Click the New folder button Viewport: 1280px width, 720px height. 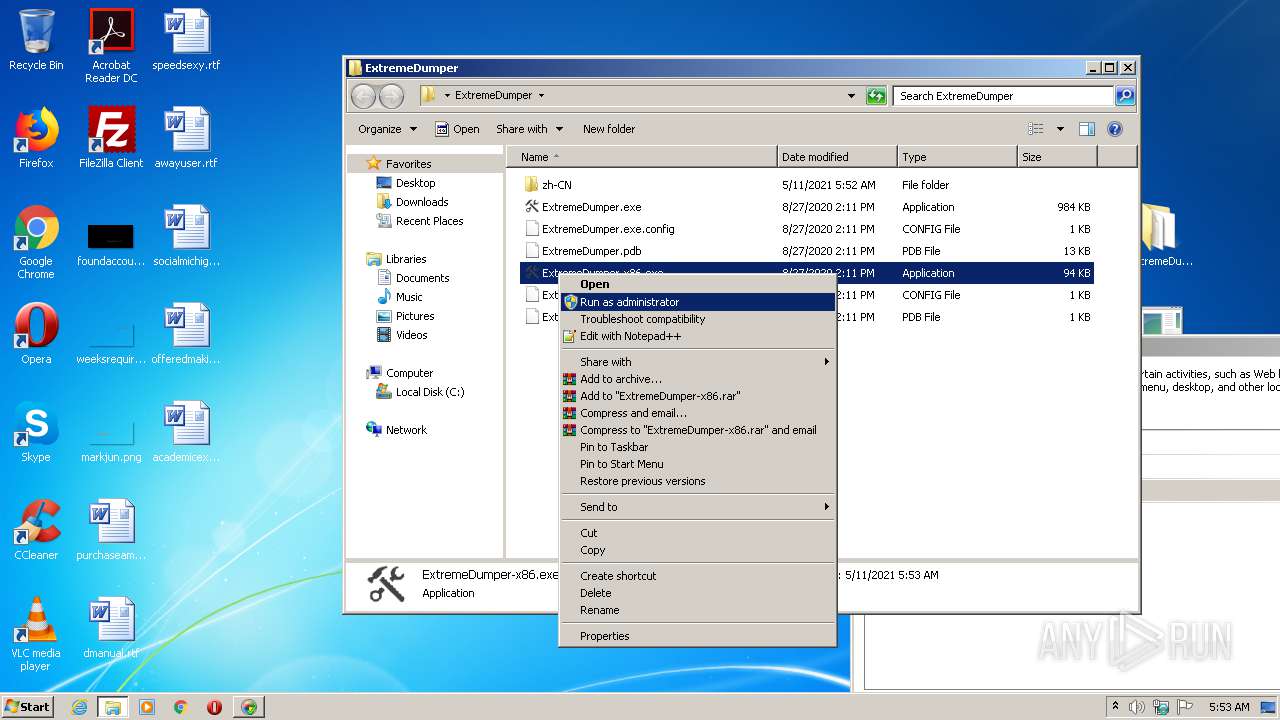tap(609, 129)
